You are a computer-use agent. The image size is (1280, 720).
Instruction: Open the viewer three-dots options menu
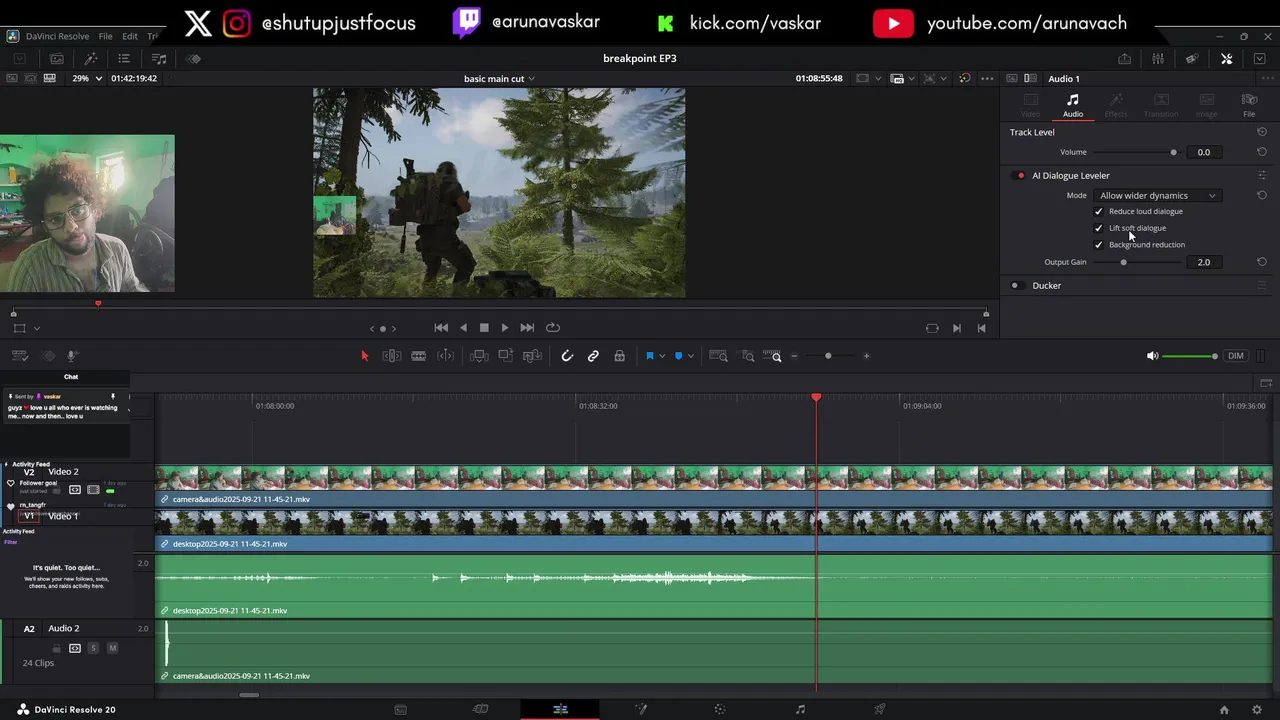pos(987,78)
